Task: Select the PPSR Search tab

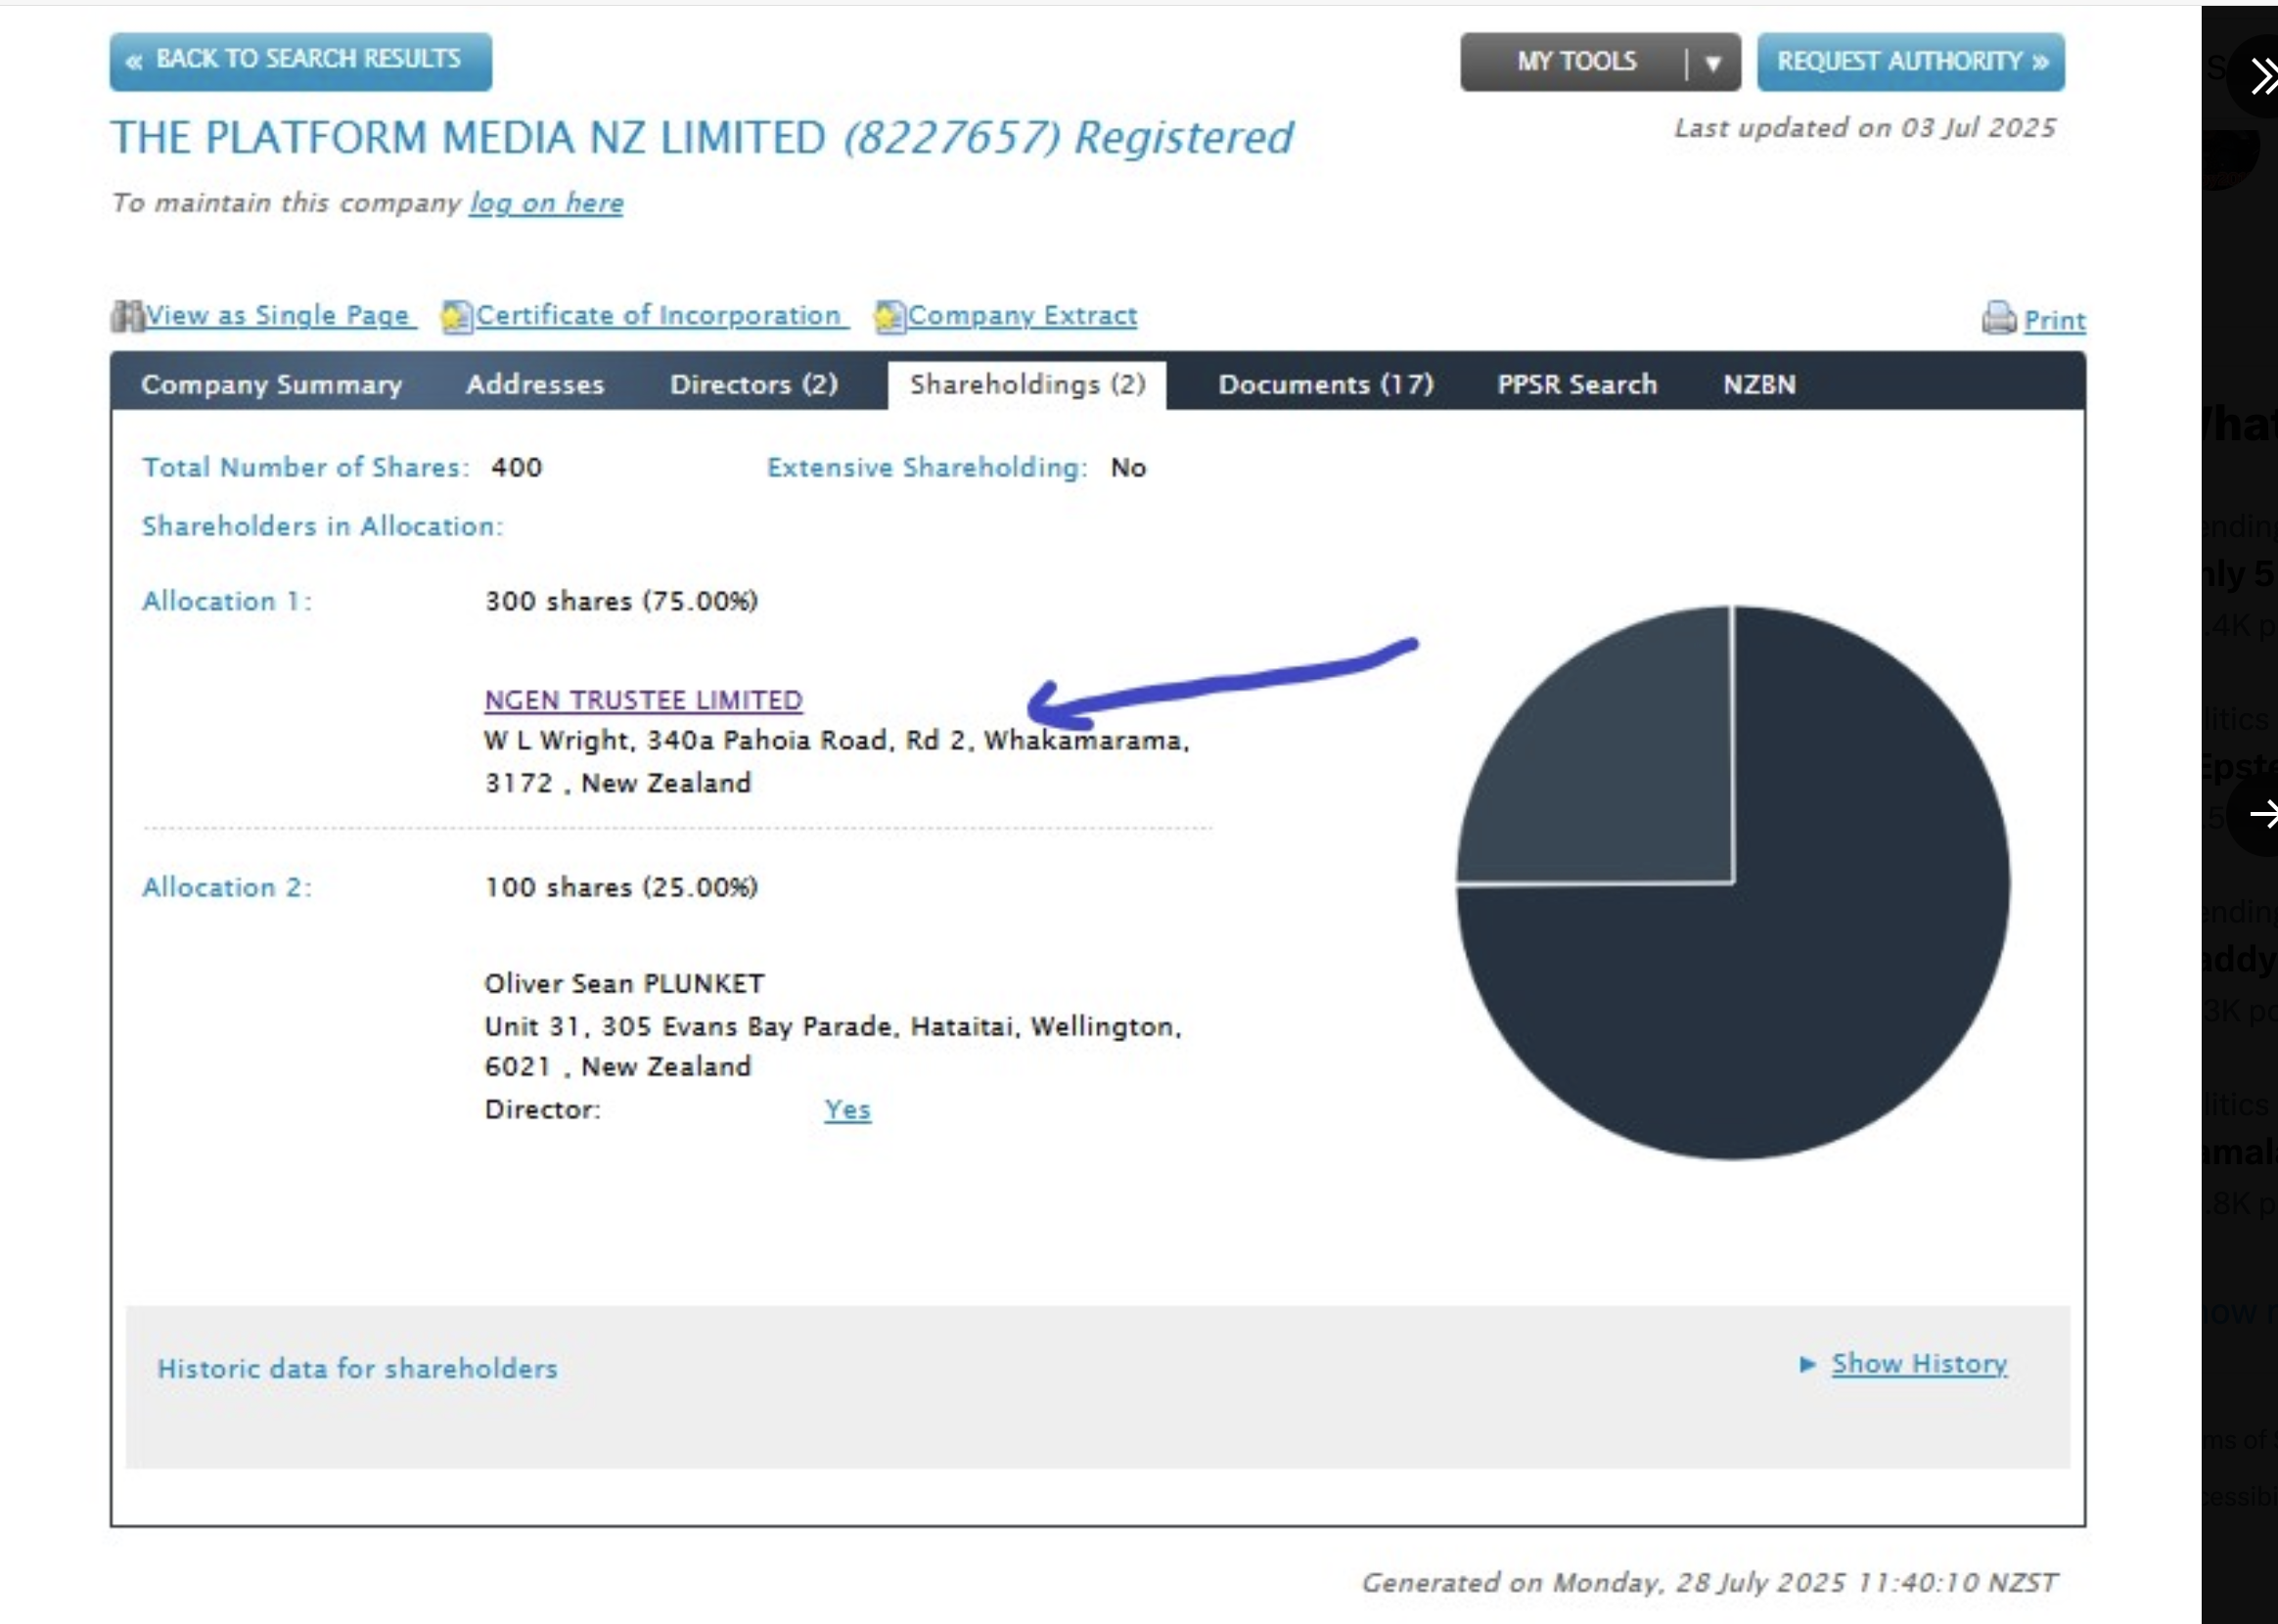Action: (1576, 385)
